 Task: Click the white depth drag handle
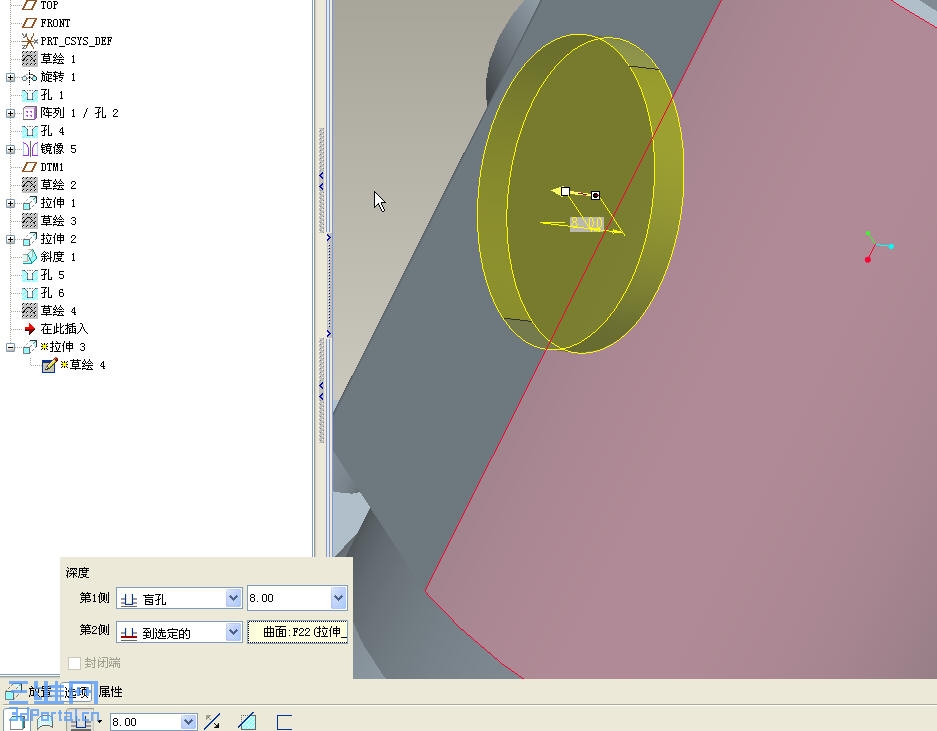click(565, 191)
